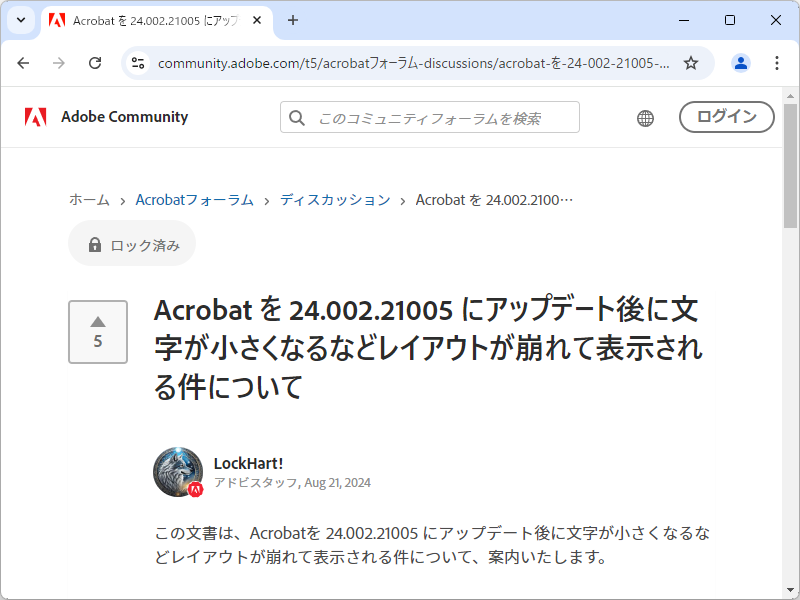Toggle the bookmark star for this page
Screen dimensions: 800x600
(691, 62)
